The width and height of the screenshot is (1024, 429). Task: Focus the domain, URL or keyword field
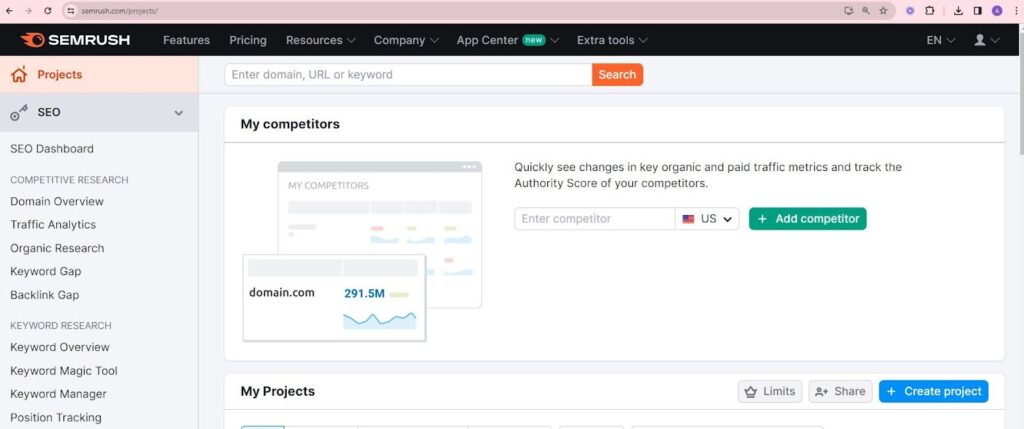(x=408, y=74)
